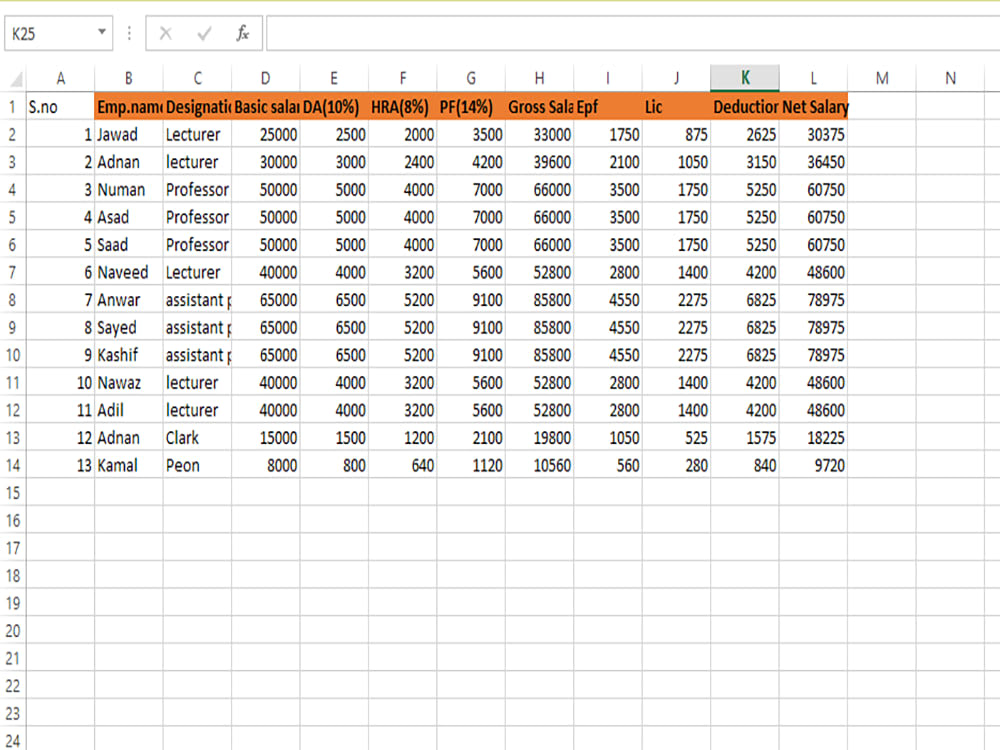Select Kamal's net salary 9720
Viewport: 1000px width, 750px height.
(813, 466)
